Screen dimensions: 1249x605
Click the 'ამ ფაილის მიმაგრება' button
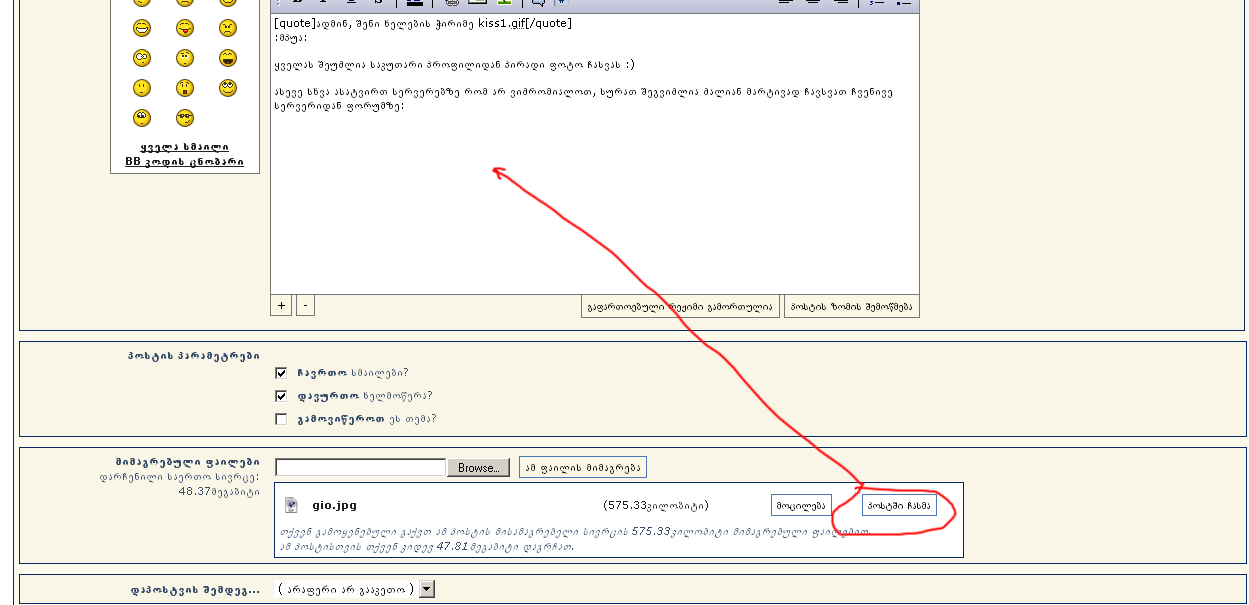582,467
